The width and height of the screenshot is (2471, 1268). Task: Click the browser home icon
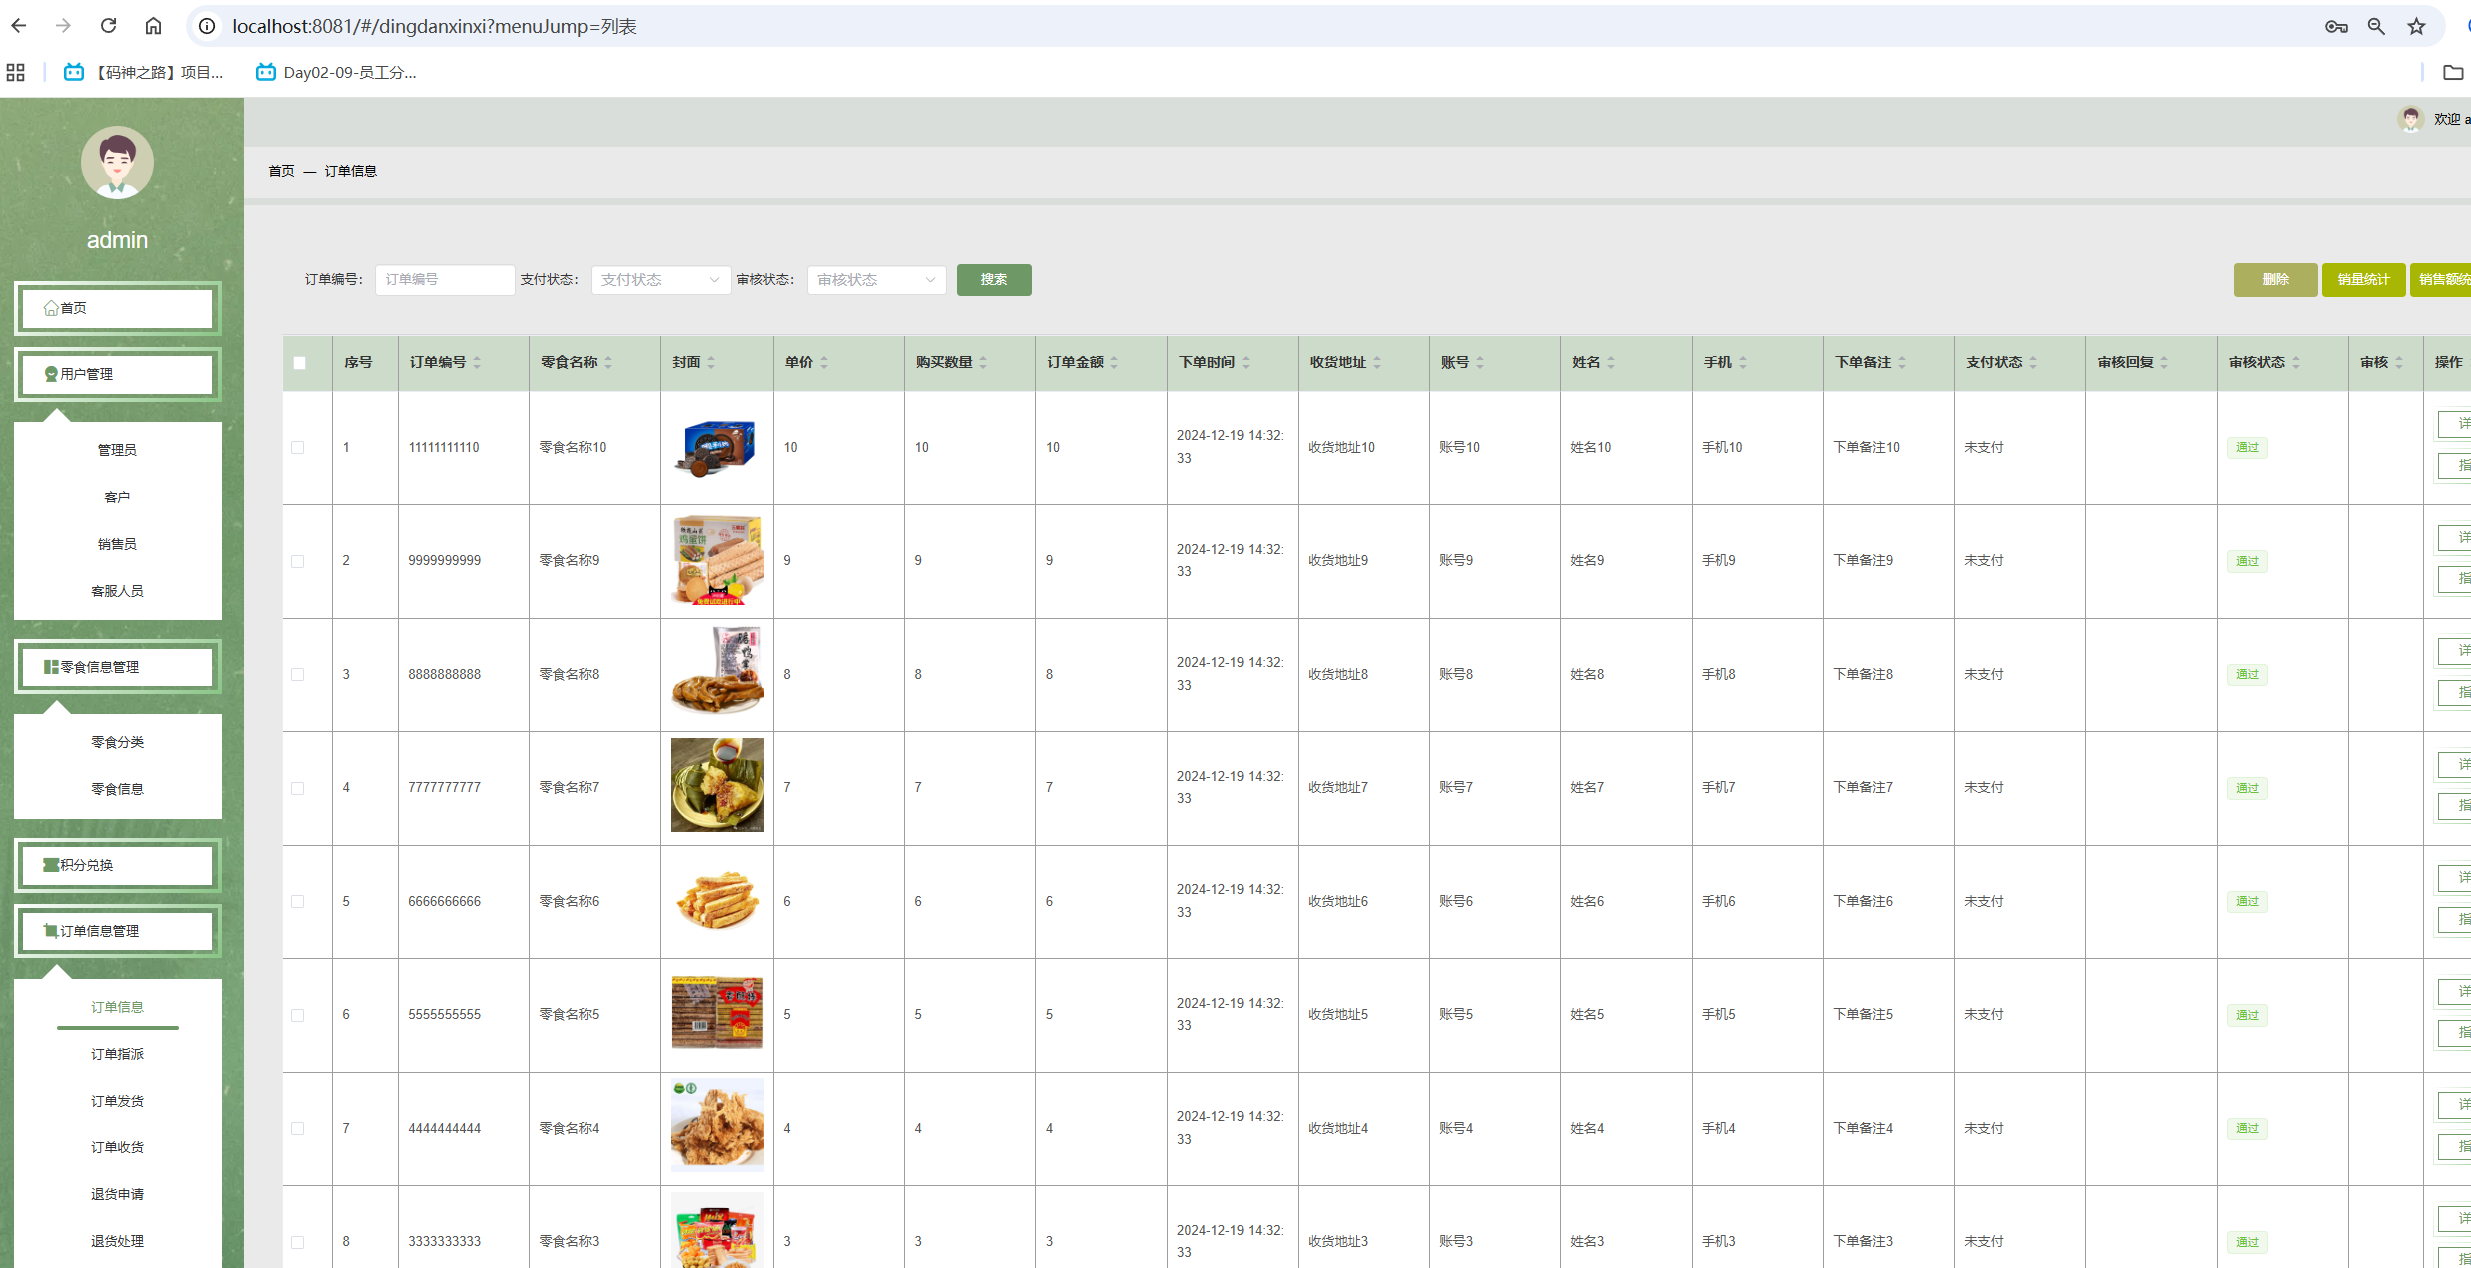(x=153, y=26)
